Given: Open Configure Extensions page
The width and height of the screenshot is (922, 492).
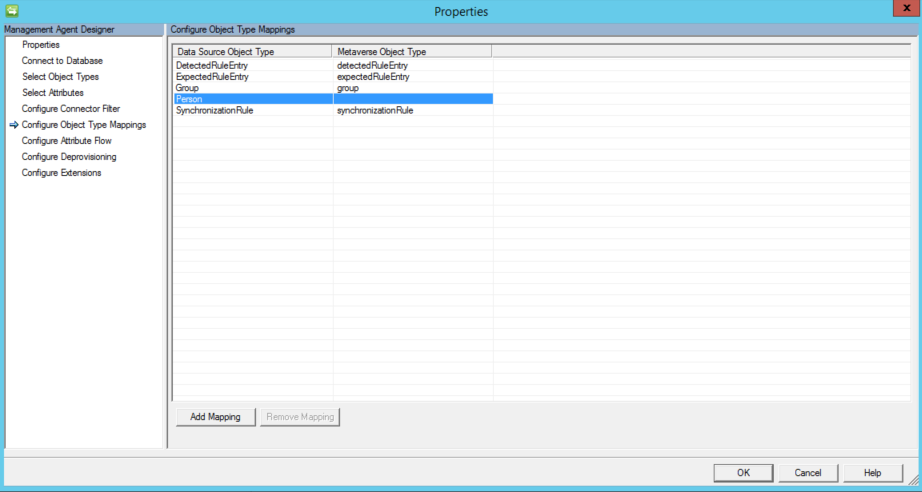Looking at the screenshot, I should 62,172.
